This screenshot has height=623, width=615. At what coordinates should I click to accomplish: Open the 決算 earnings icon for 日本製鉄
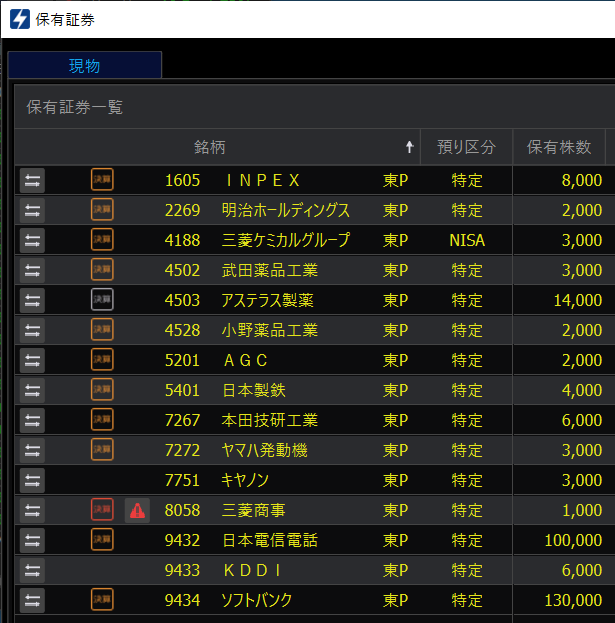pos(102,389)
